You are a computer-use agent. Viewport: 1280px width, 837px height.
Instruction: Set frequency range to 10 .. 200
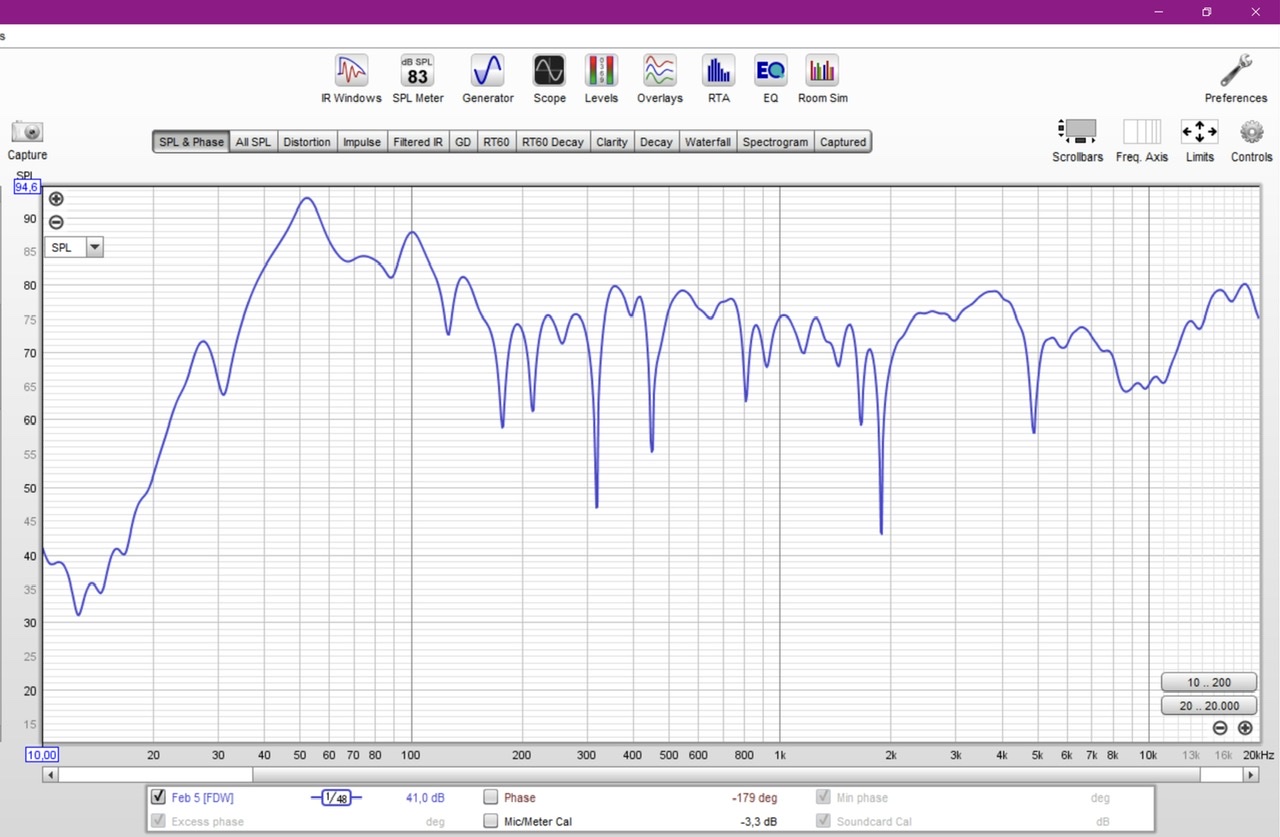click(x=1208, y=682)
